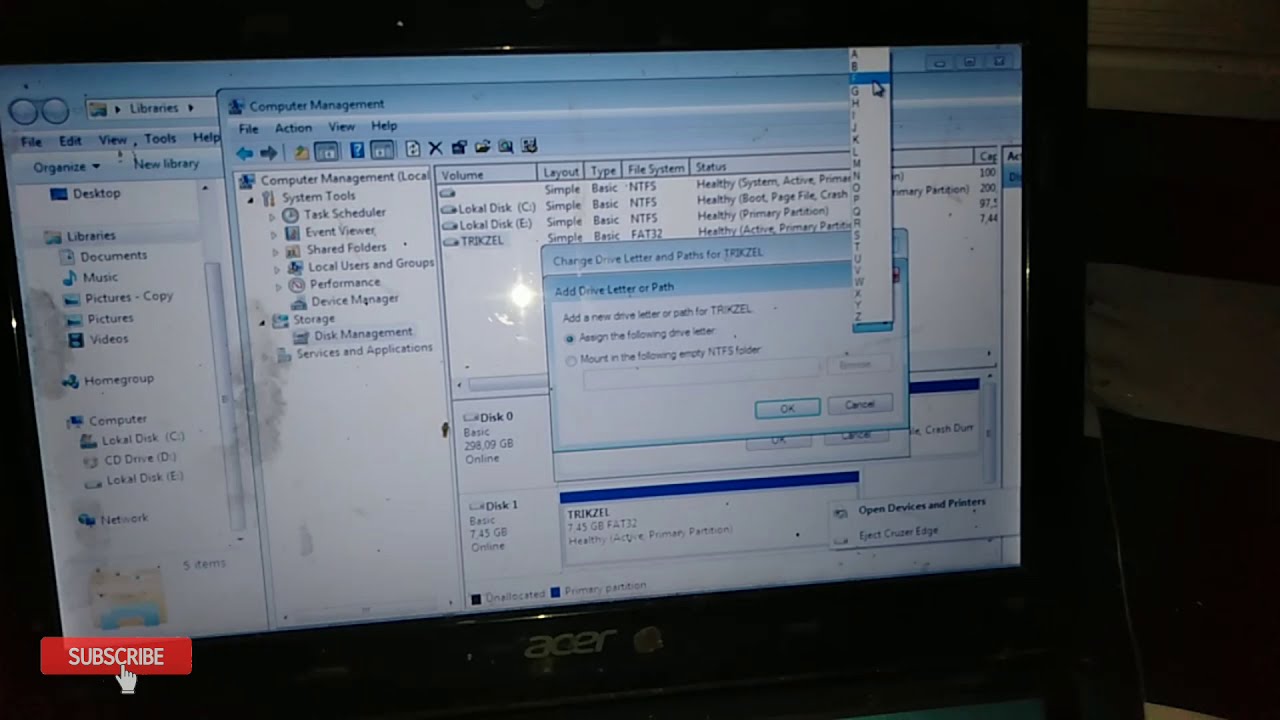Select Event Viewer icon in tree
The width and height of the screenshot is (1280, 720).
coord(292,232)
